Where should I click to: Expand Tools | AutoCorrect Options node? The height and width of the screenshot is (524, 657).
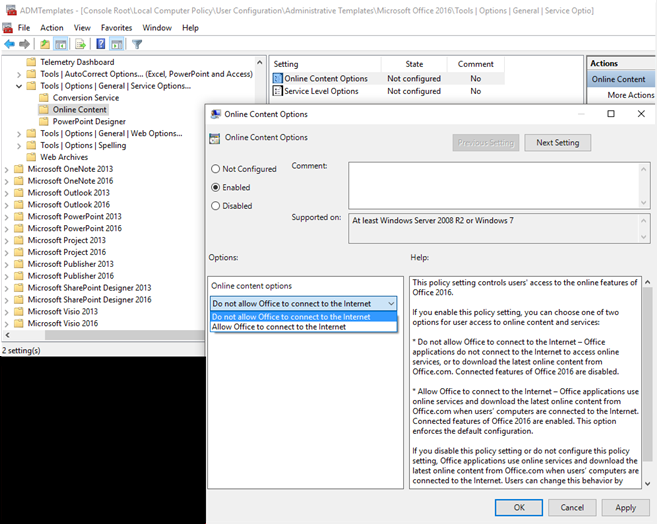pos(19,75)
